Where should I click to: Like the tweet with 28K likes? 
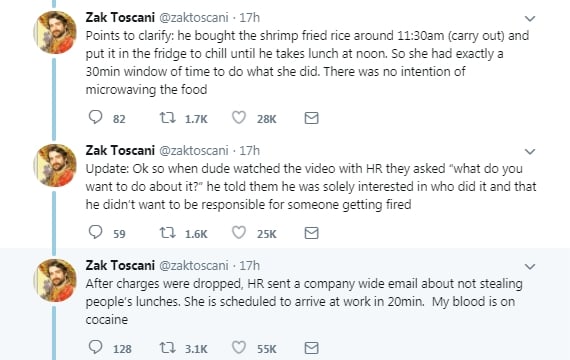tap(239, 118)
